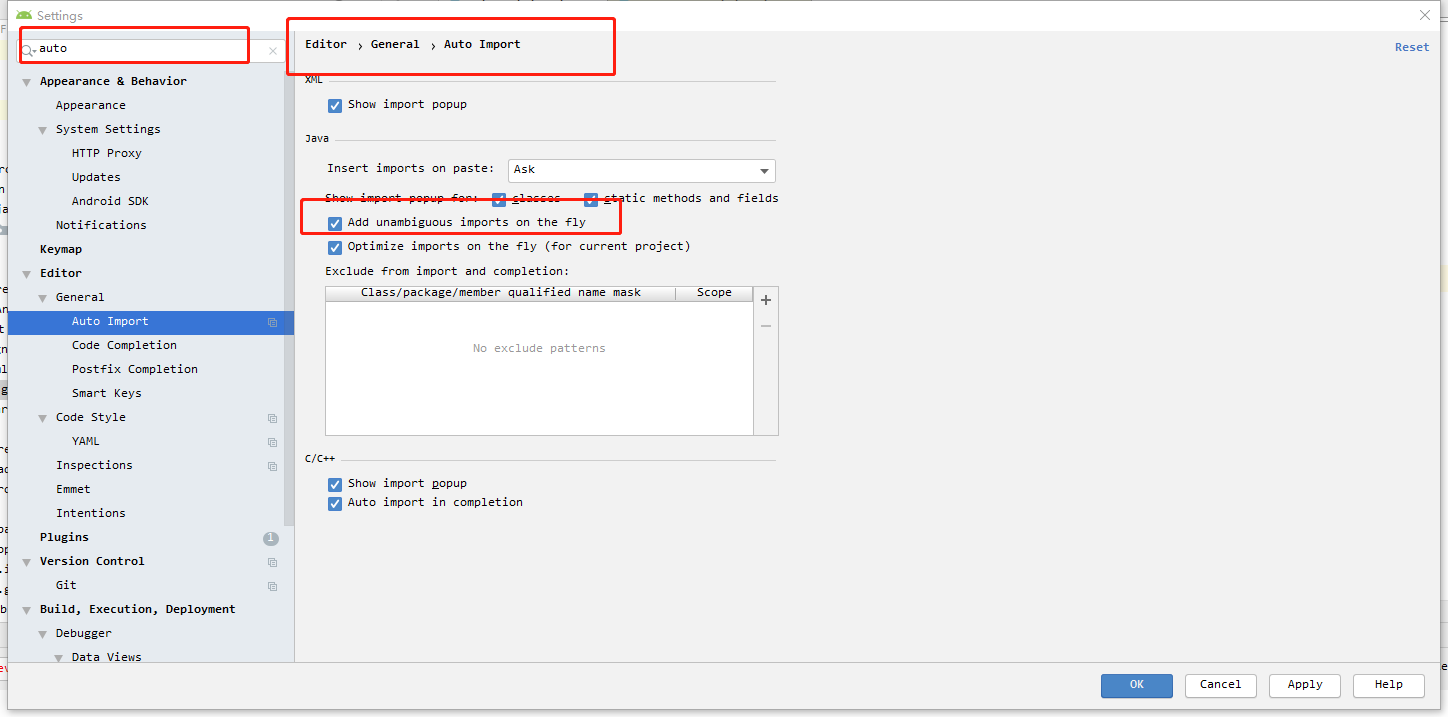Toggle XML Show import popup checkbox

click(335, 105)
